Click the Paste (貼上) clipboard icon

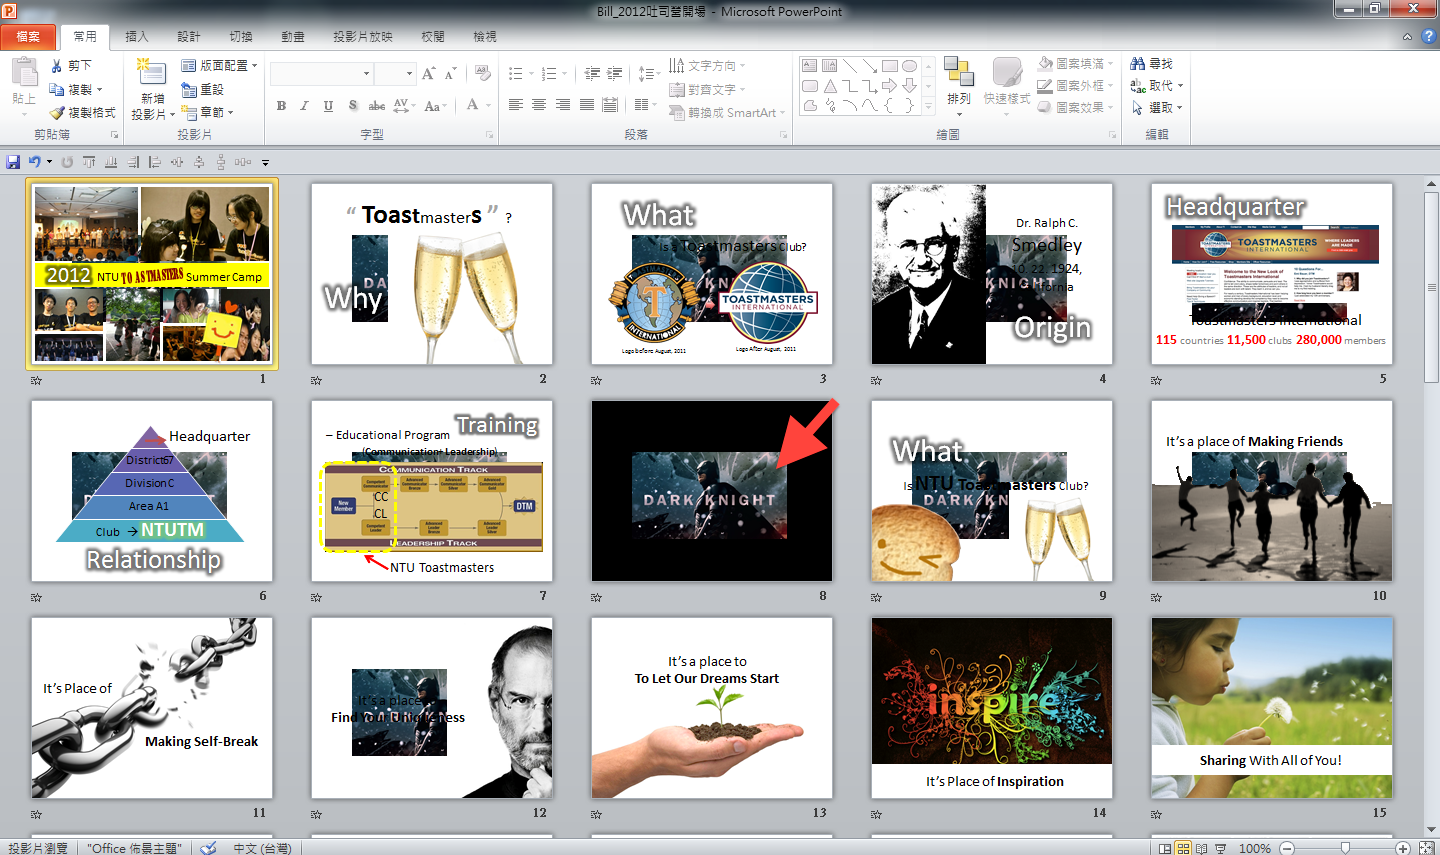click(x=24, y=72)
